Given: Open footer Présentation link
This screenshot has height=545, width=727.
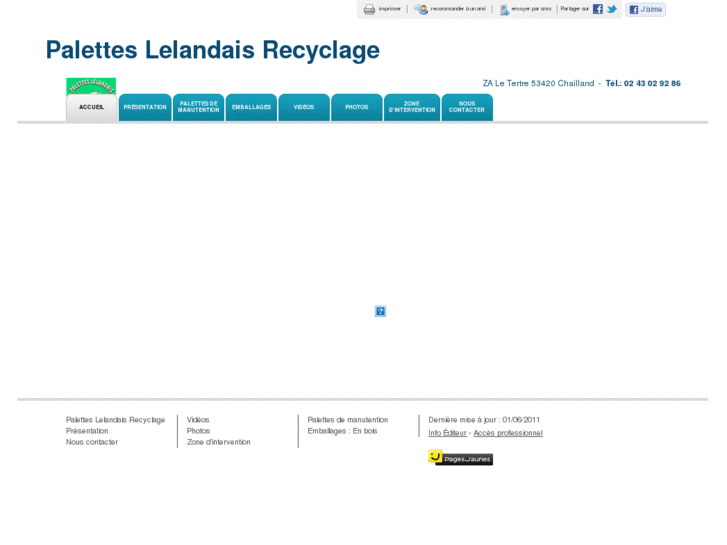Looking at the screenshot, I should pos(87,431).
